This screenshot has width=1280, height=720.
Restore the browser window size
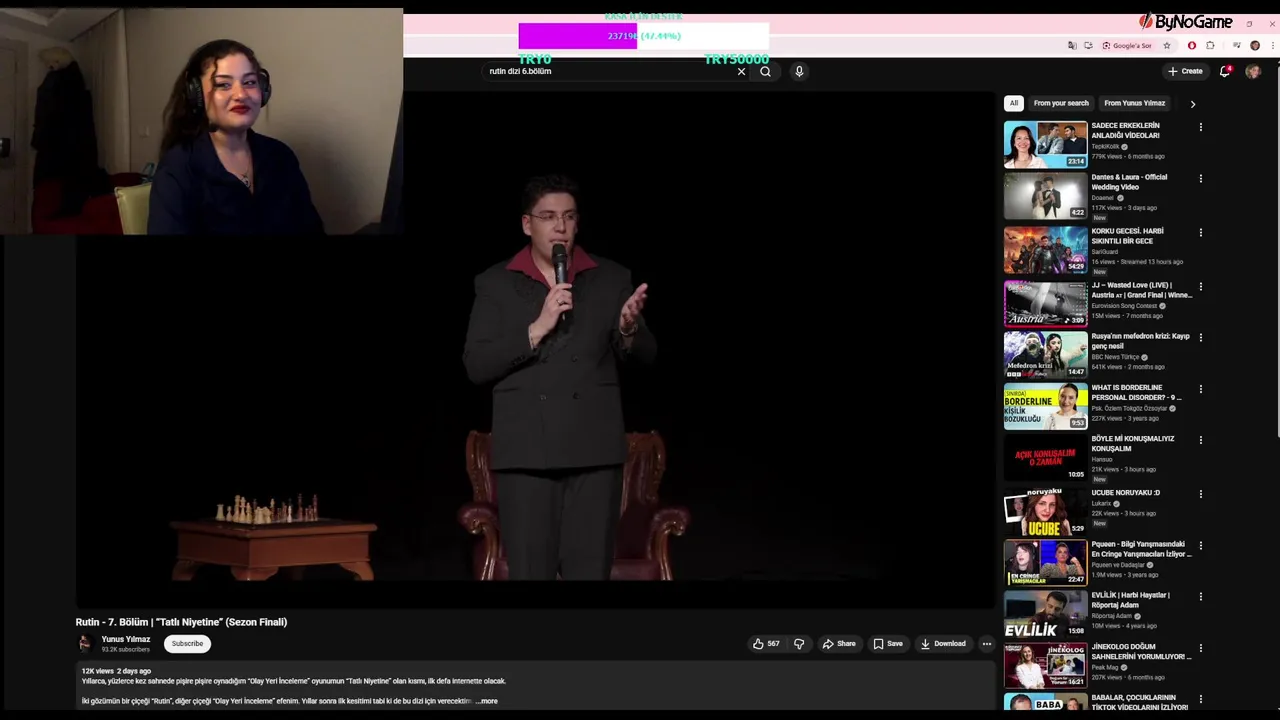[1249, 23]
